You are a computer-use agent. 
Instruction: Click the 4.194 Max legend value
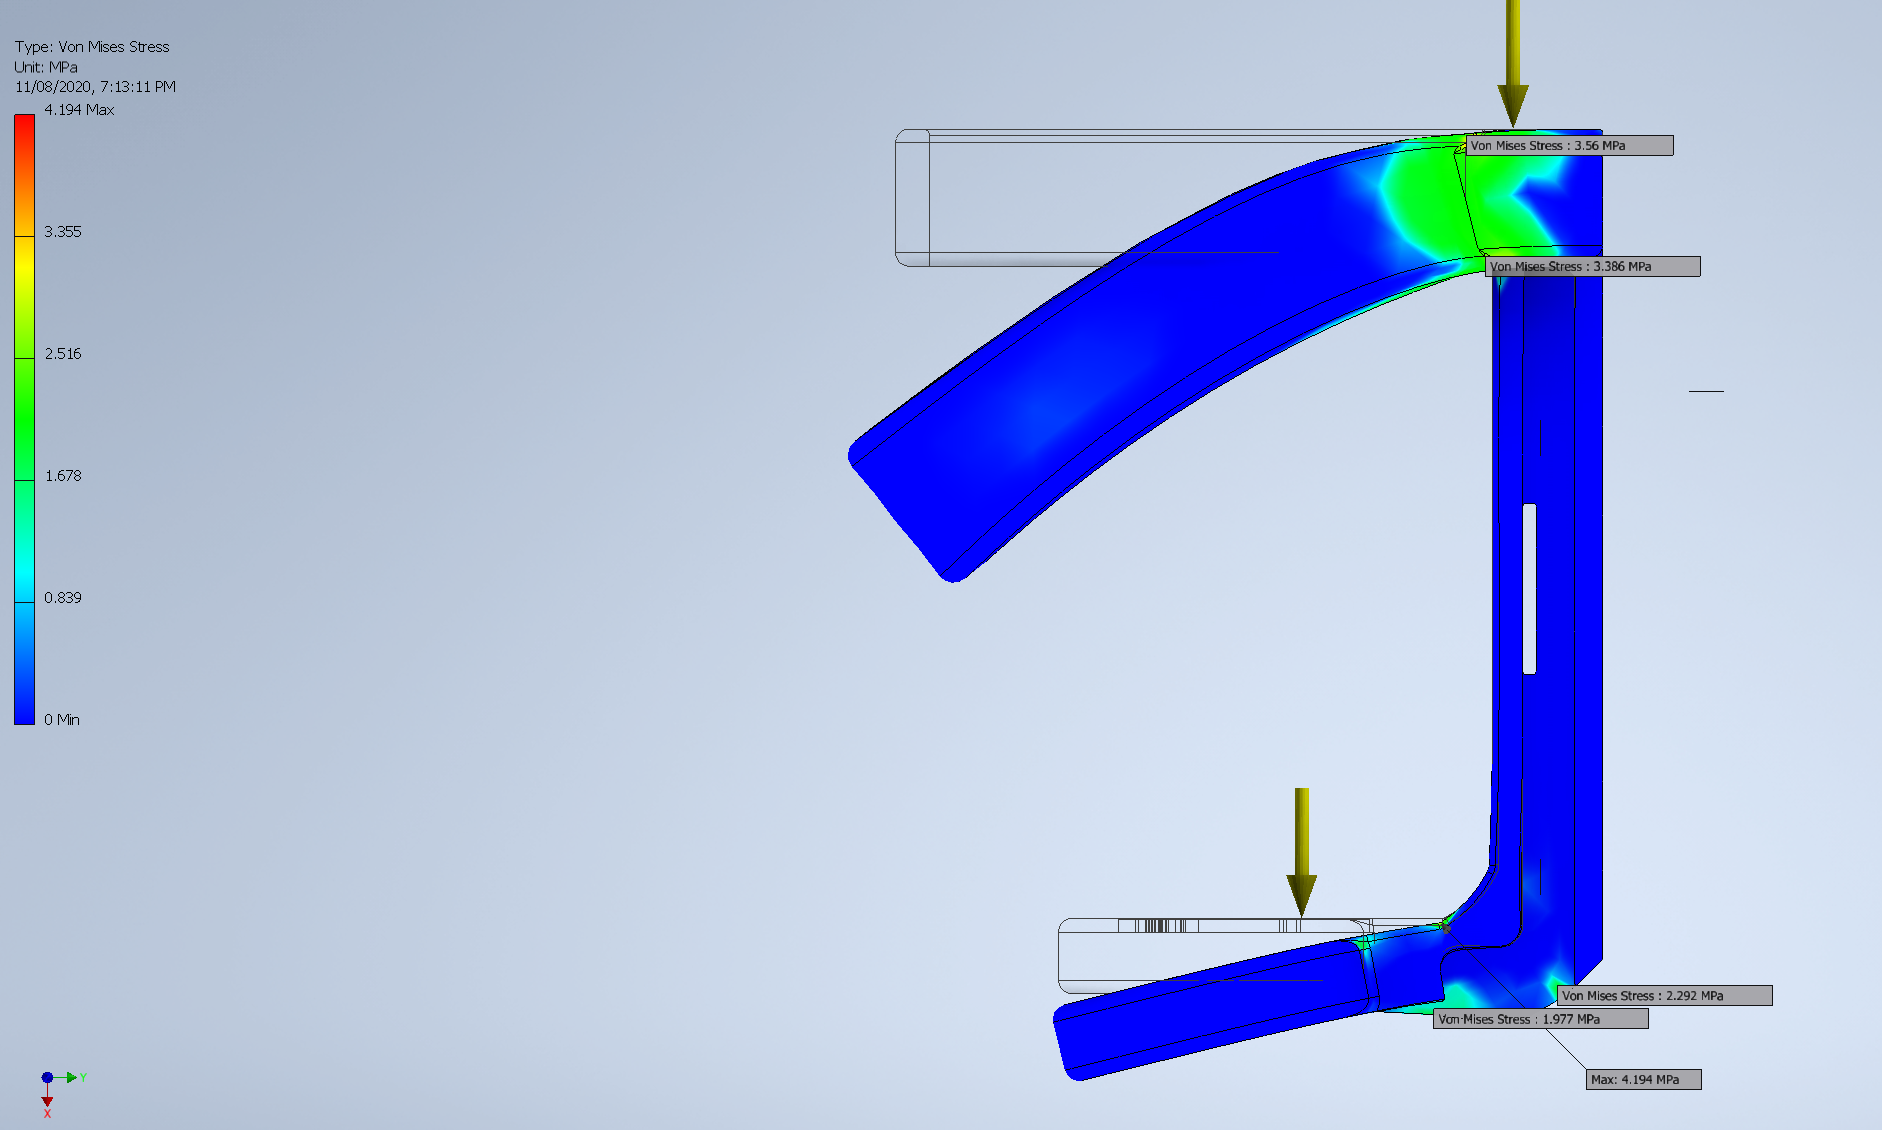[79, 110]
